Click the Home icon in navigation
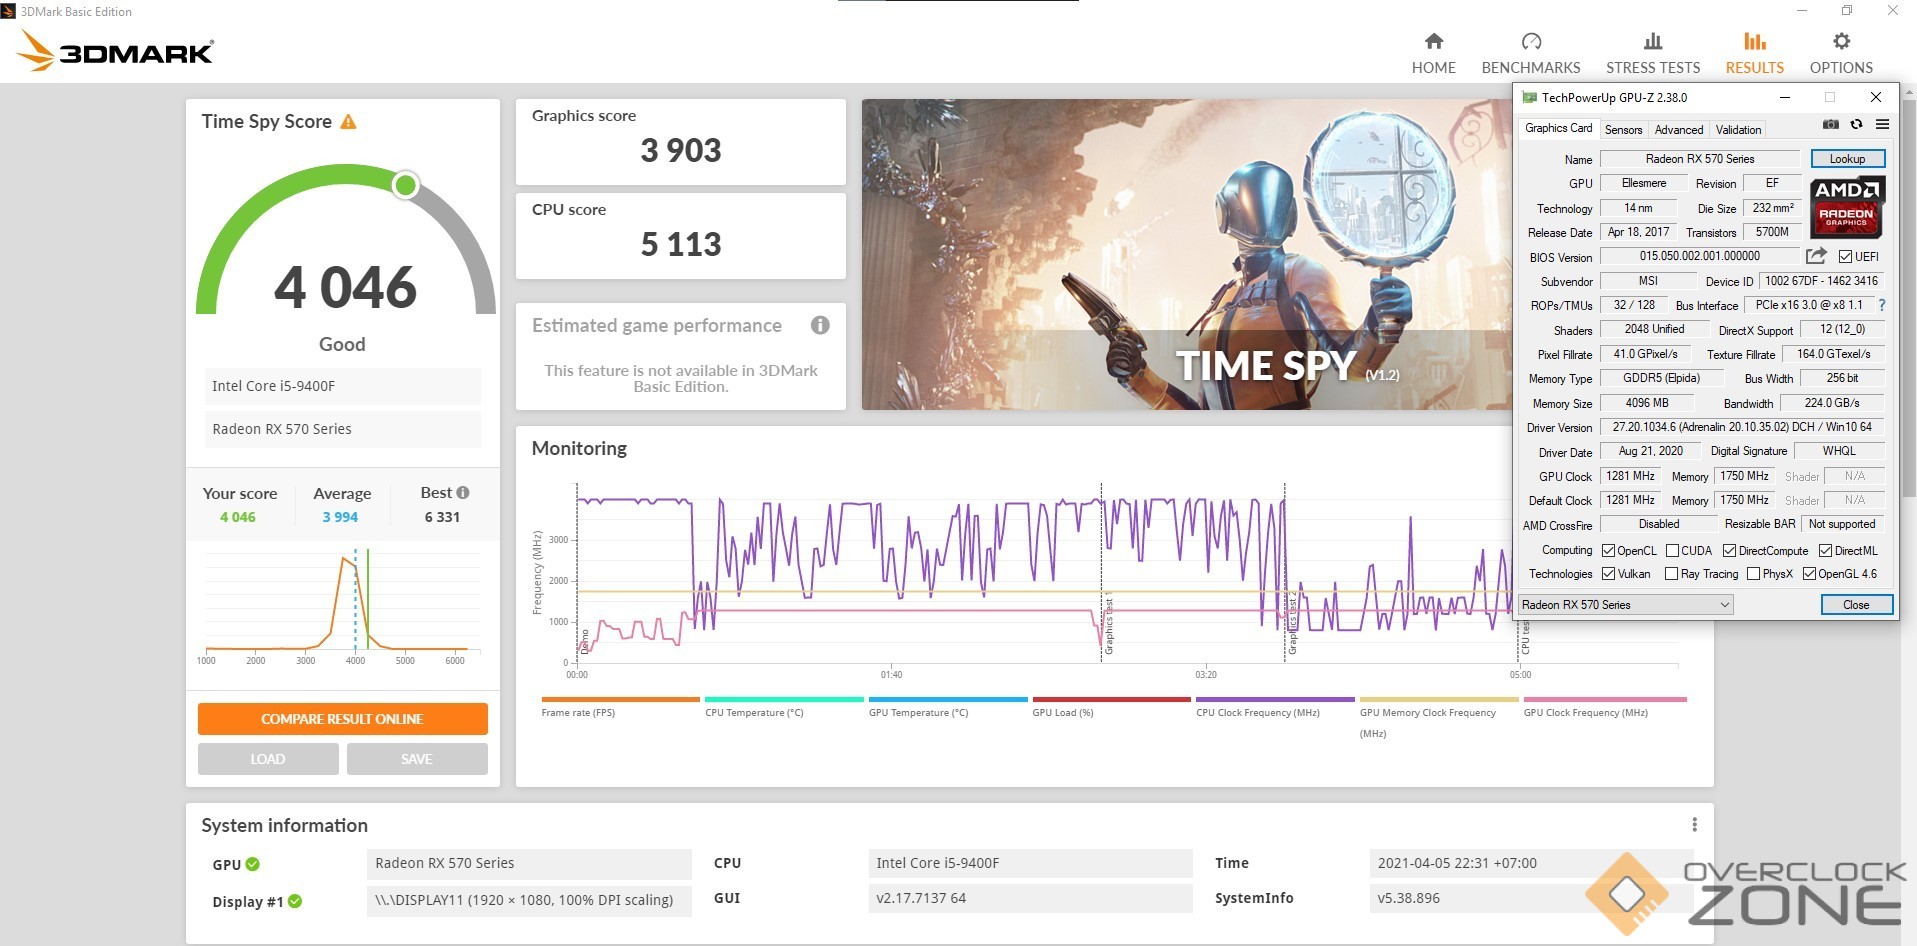This screenshot has width=1917, height=946. [x=1433, y=42]
